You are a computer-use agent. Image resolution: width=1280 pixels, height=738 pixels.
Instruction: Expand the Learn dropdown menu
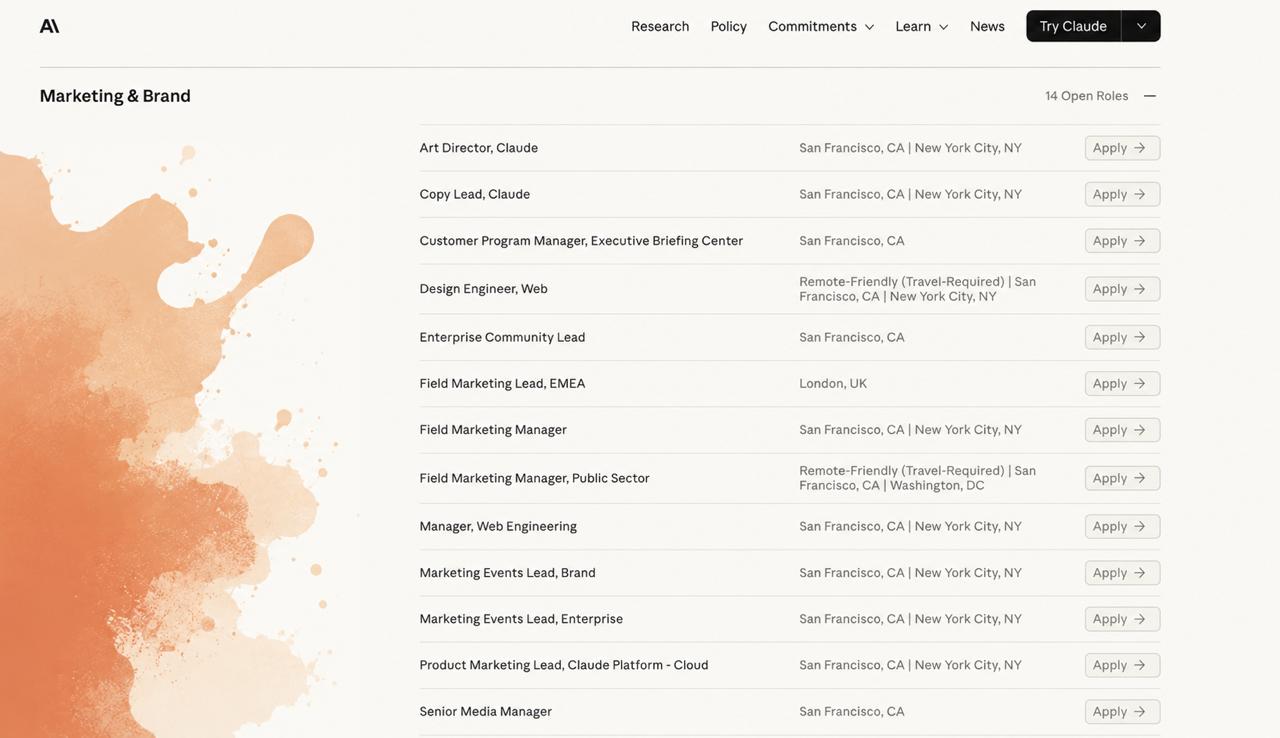(x=922, y=26)
